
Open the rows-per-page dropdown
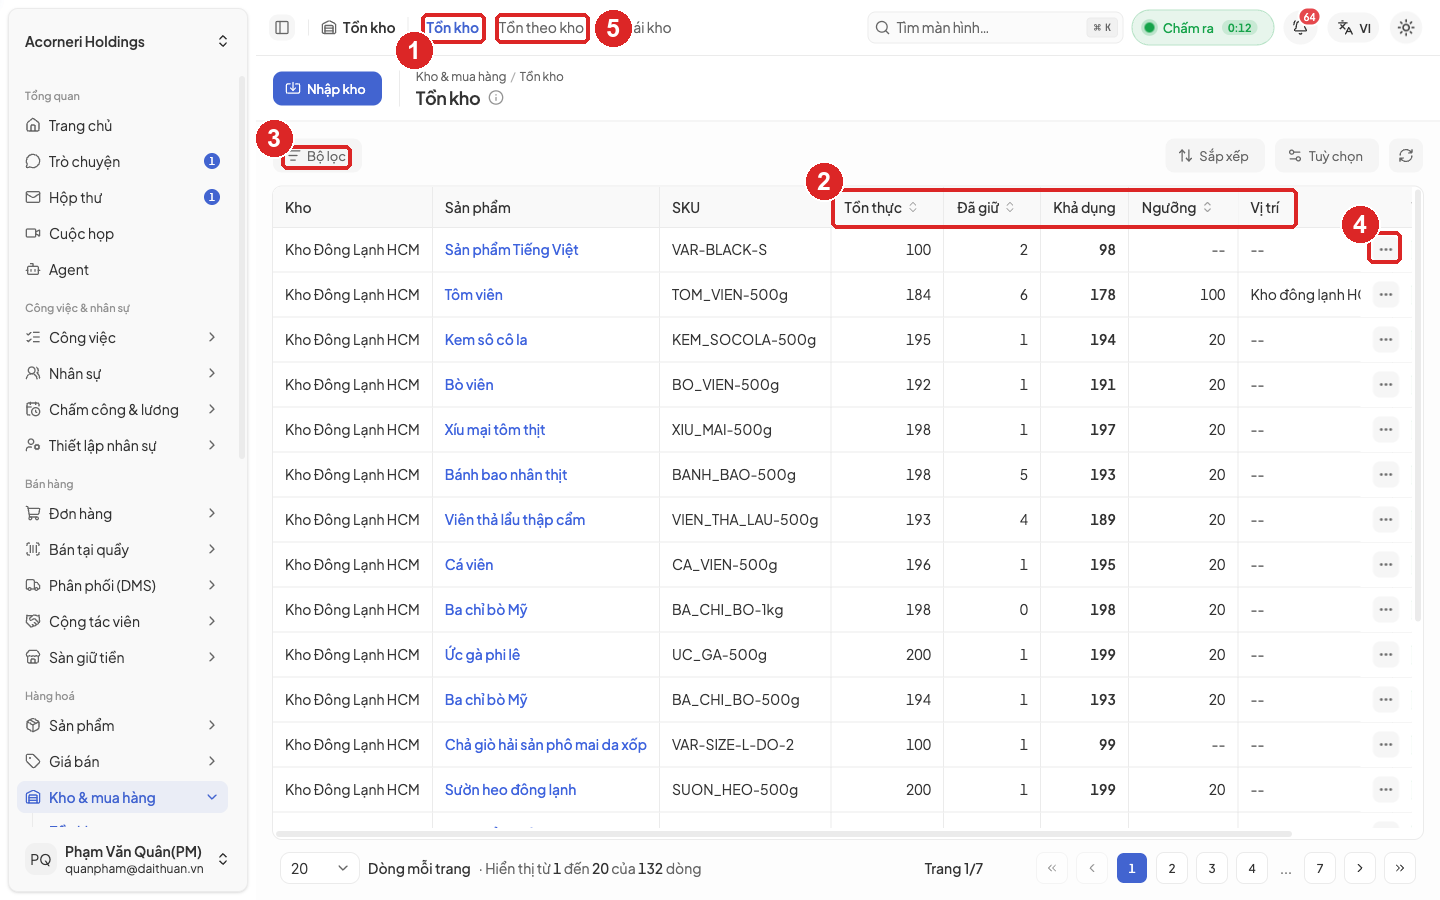[319, 868]
